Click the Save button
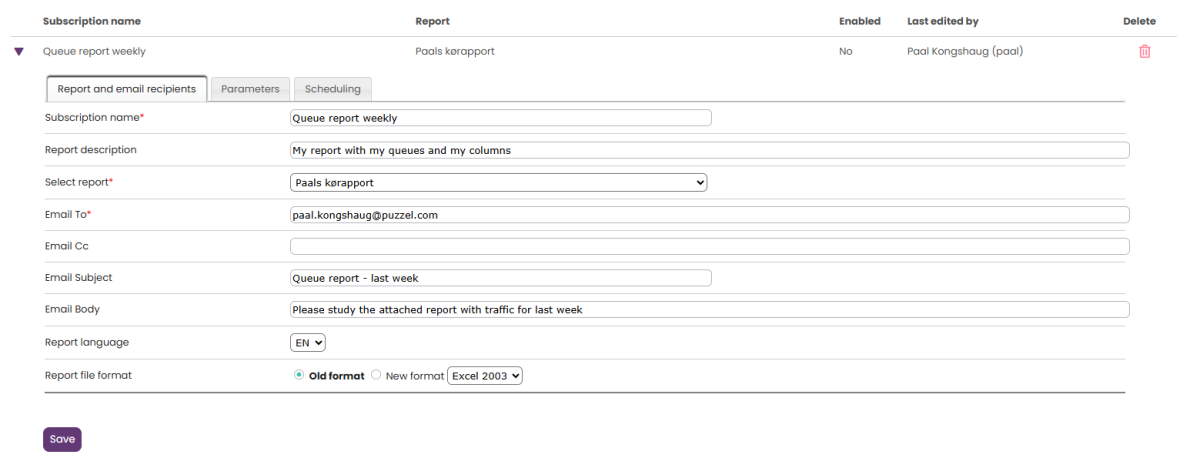The width and height of the screenshot is (1200, 458). click(x=62, y=439)
